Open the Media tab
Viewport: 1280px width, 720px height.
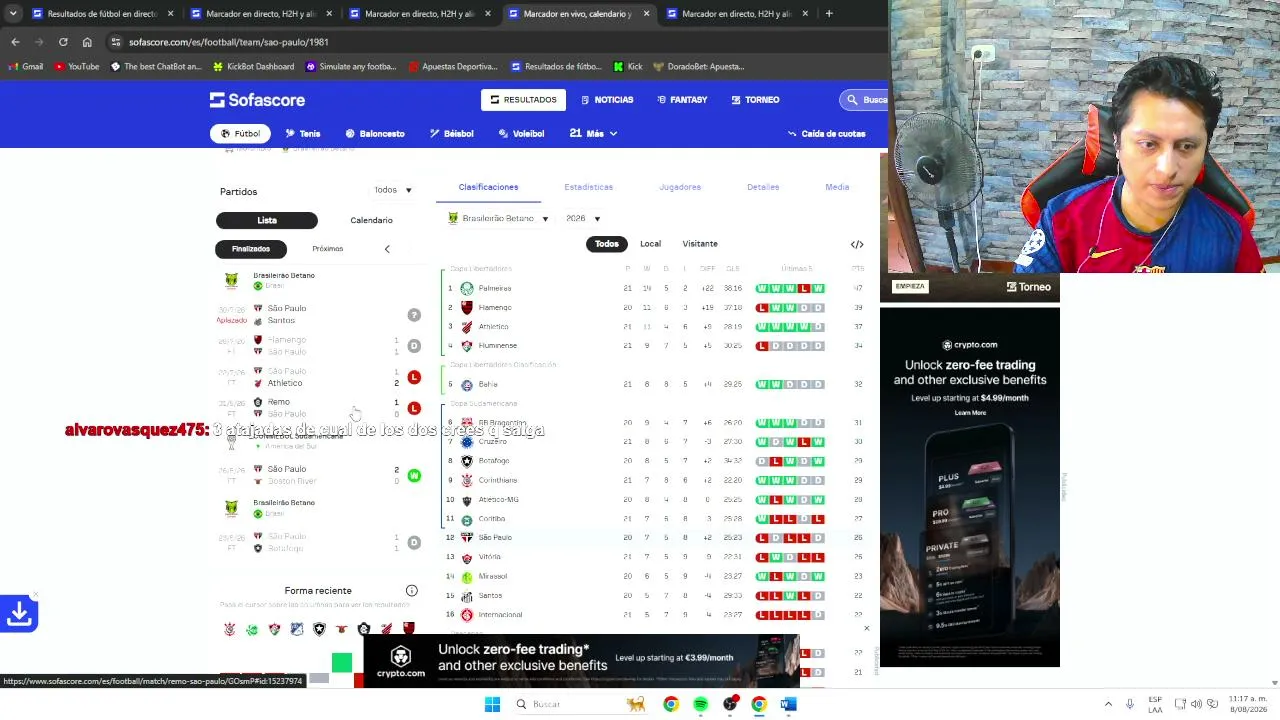[837, 187]
